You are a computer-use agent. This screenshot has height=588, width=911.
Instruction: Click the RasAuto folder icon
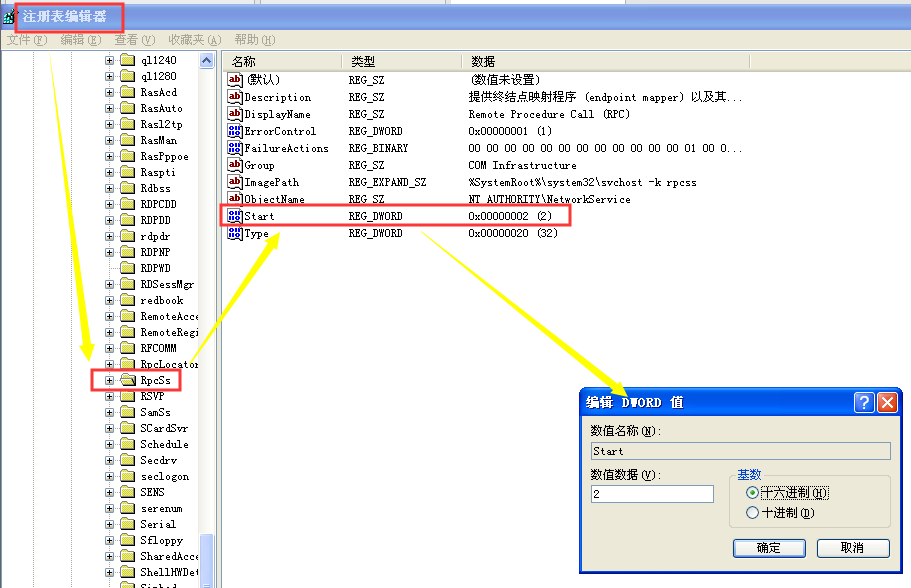[x=128, y=108]
